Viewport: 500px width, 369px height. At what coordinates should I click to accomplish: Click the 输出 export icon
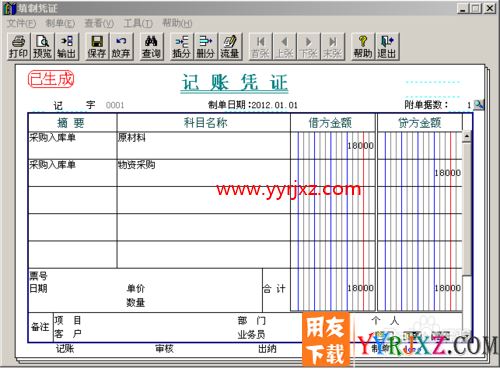tap(67, 46)
